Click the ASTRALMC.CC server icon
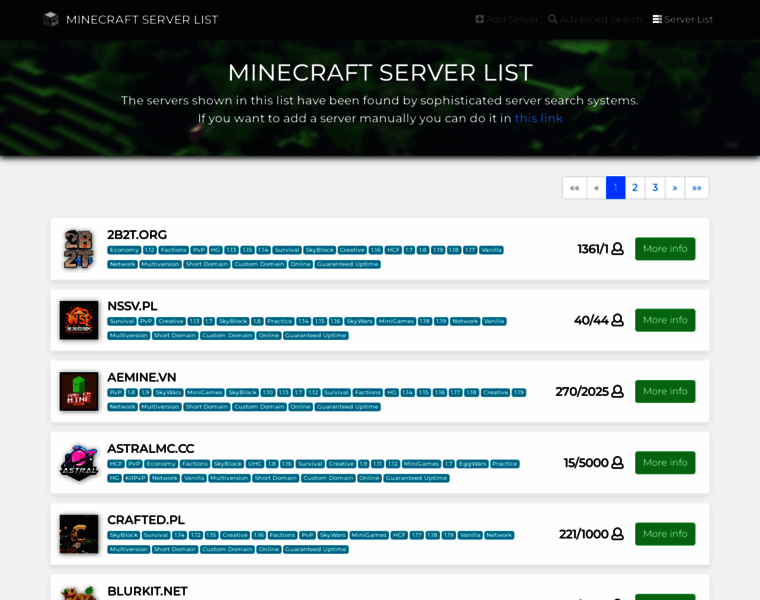Image resolution: width=760 pixels, height=600 pixels. pos(79,463)
